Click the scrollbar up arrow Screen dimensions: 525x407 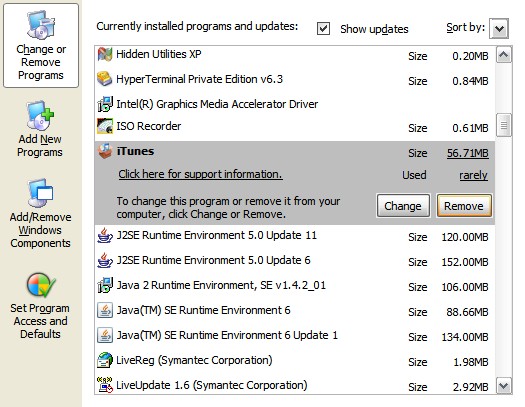504,55
